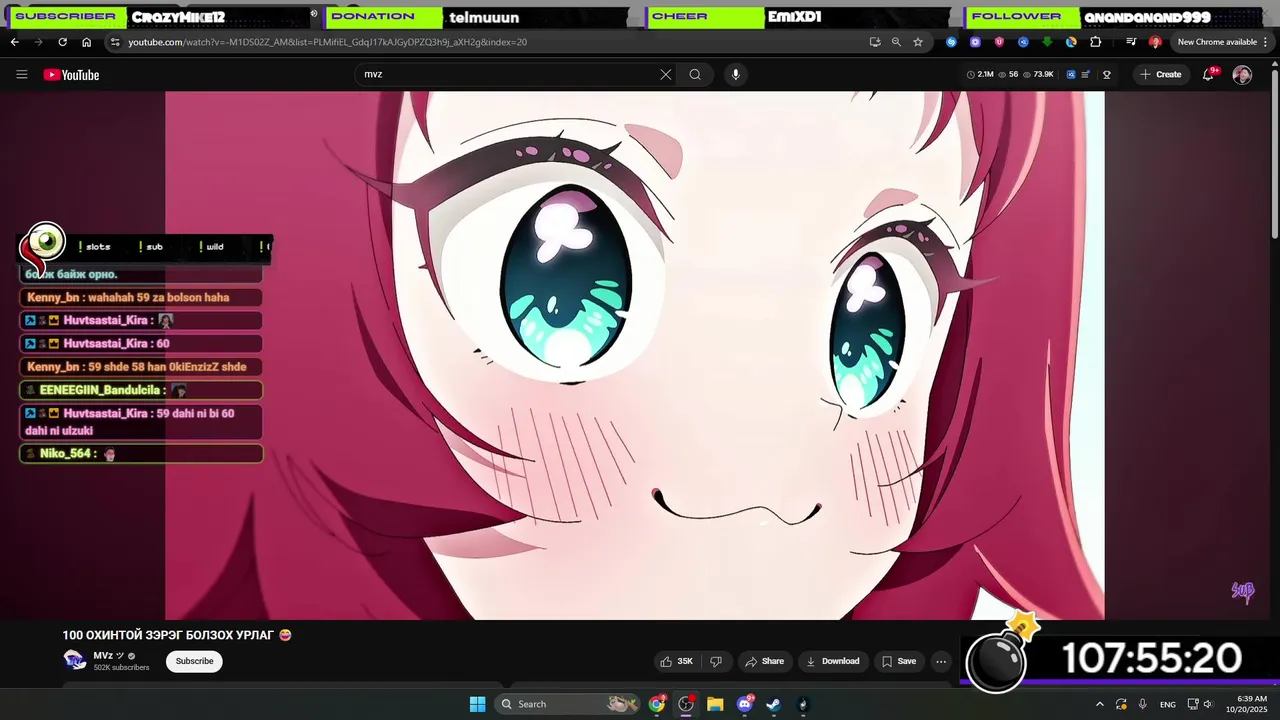Viewport: 1280px width, 720px height.
Task: Save the video to a playlist
Action: pos(898,661)
